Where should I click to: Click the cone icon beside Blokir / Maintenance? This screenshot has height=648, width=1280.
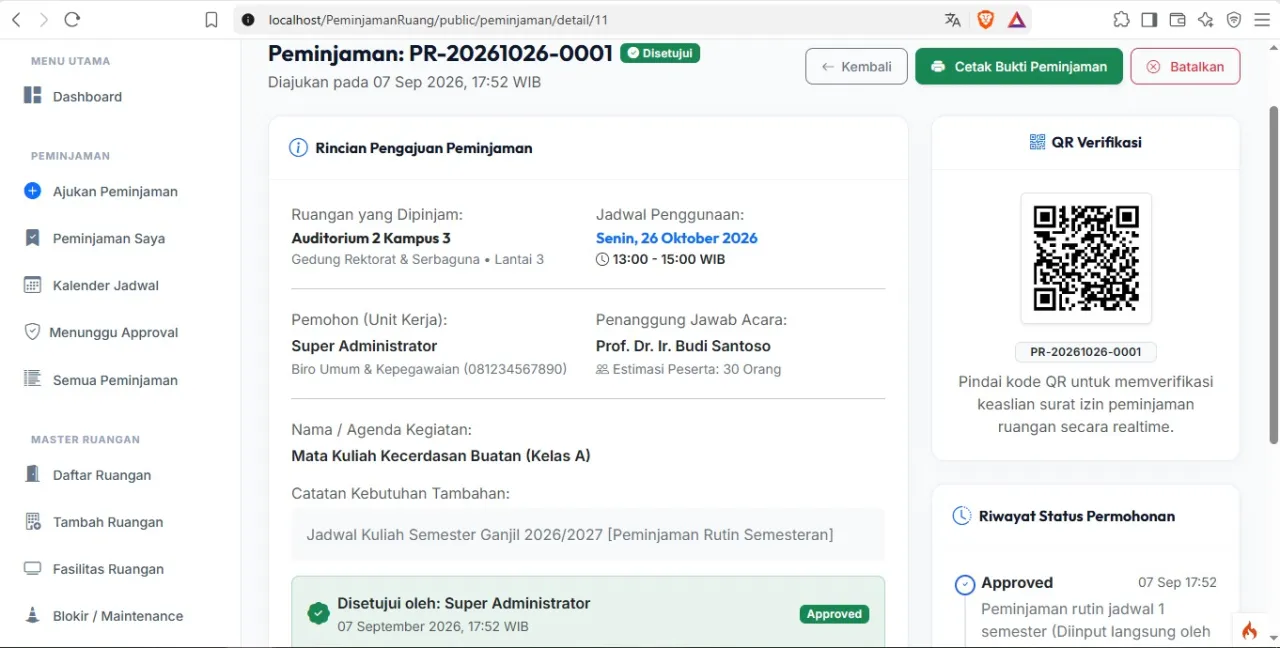coord(32,615)
